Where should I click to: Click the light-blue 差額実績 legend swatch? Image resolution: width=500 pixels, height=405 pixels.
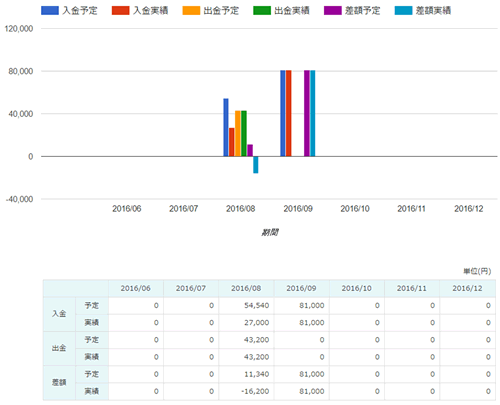403,10
